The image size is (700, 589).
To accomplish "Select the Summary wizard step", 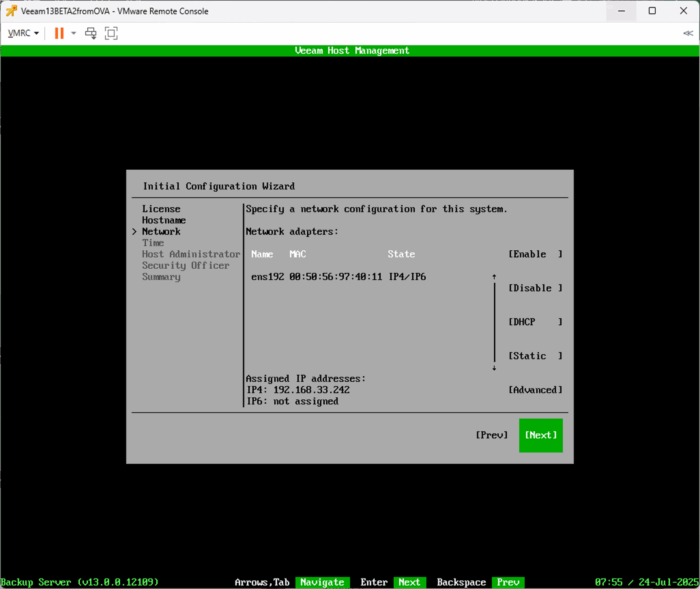I will pyautogui.click(x=161, y=277).
